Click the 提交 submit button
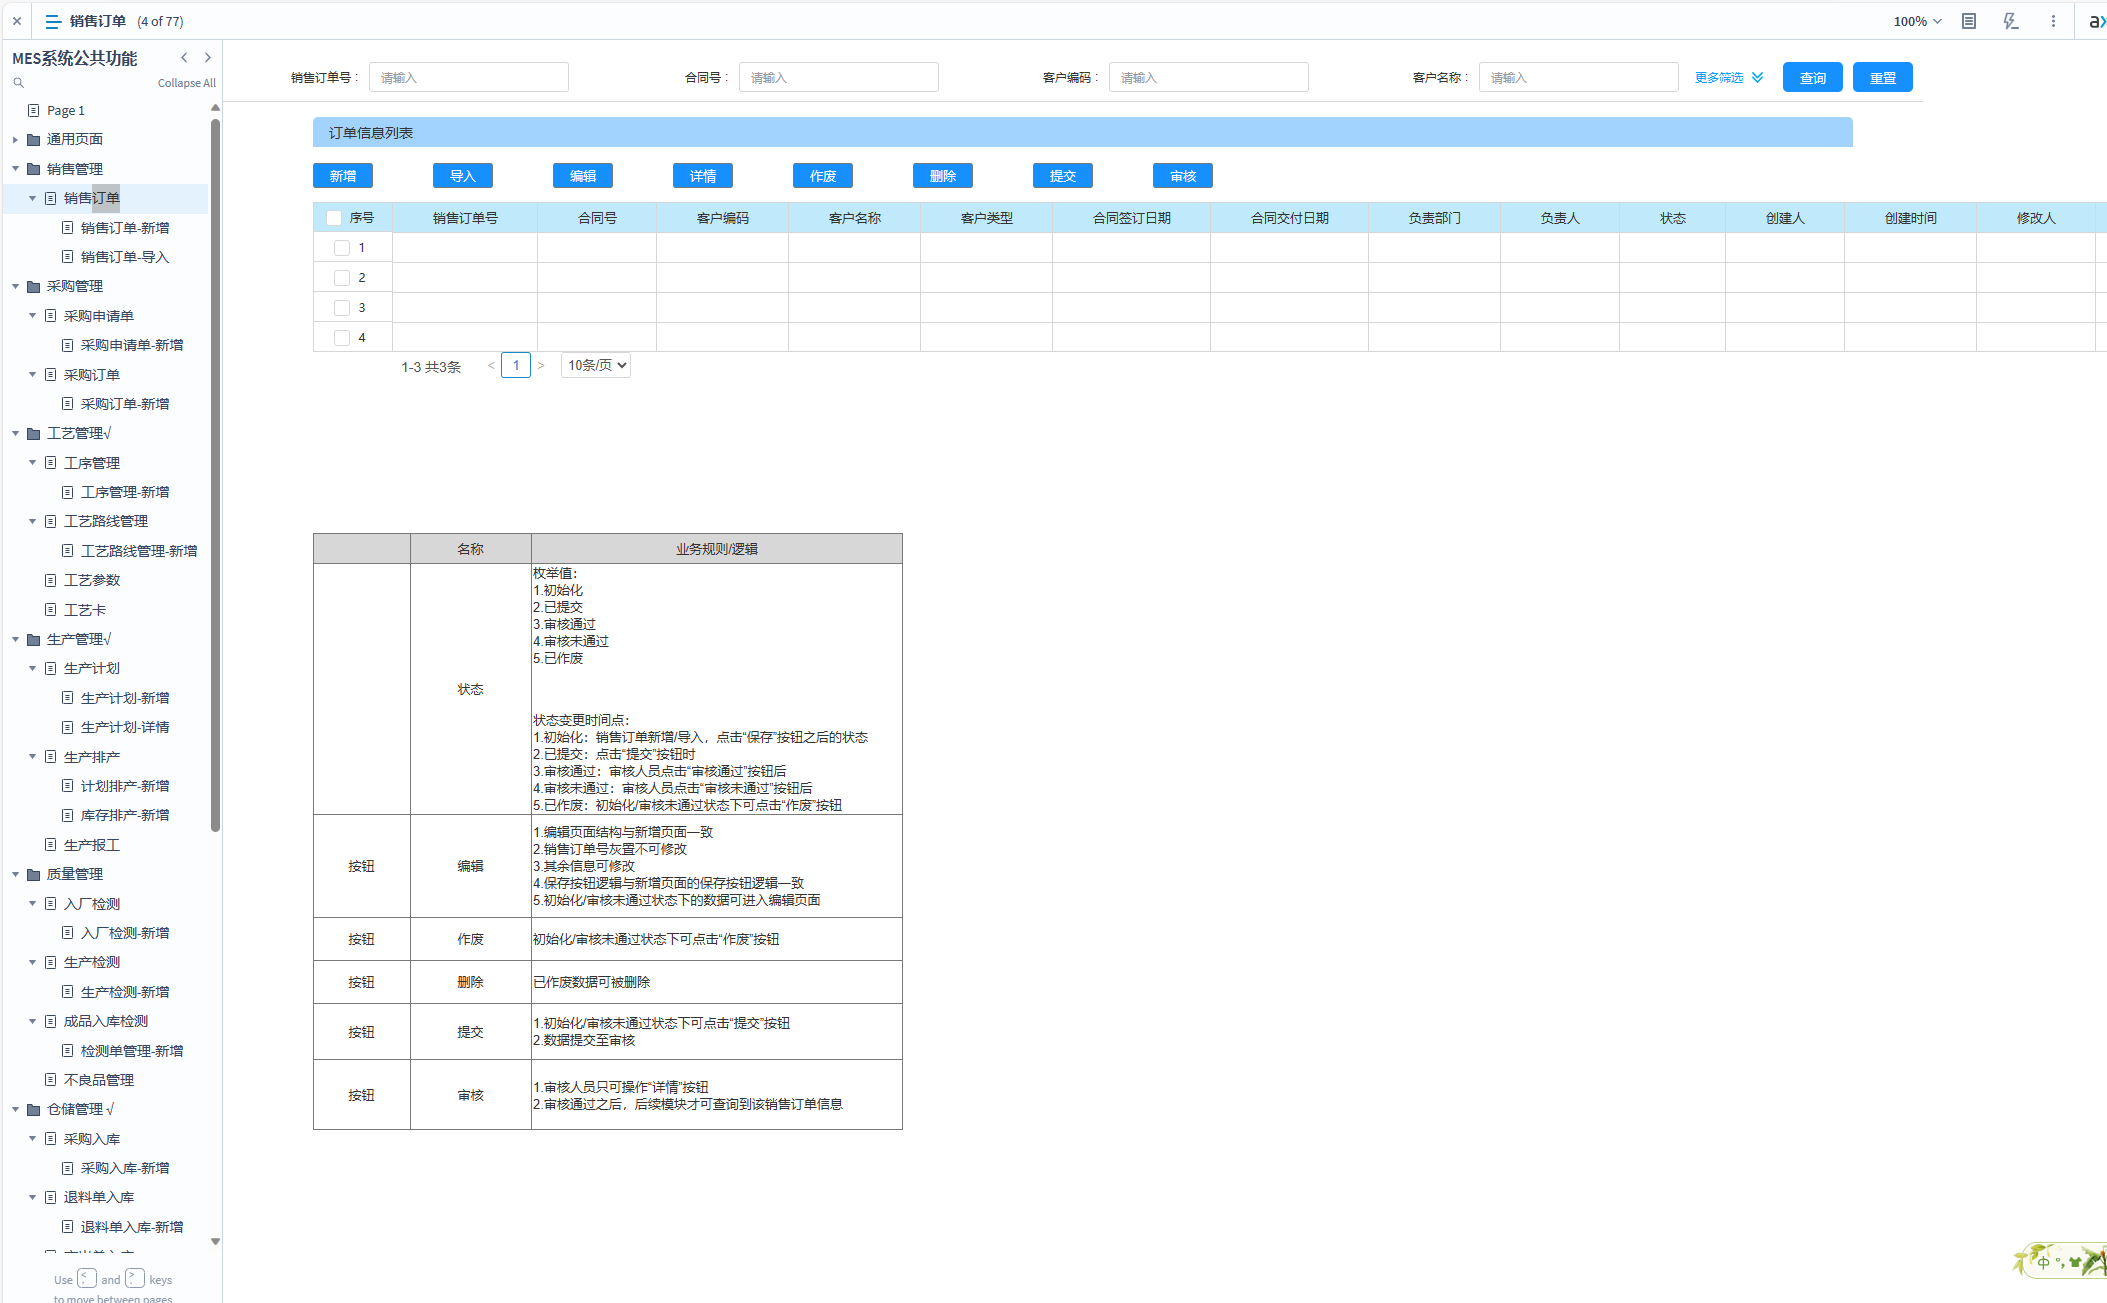 [x=1063, y=176]
